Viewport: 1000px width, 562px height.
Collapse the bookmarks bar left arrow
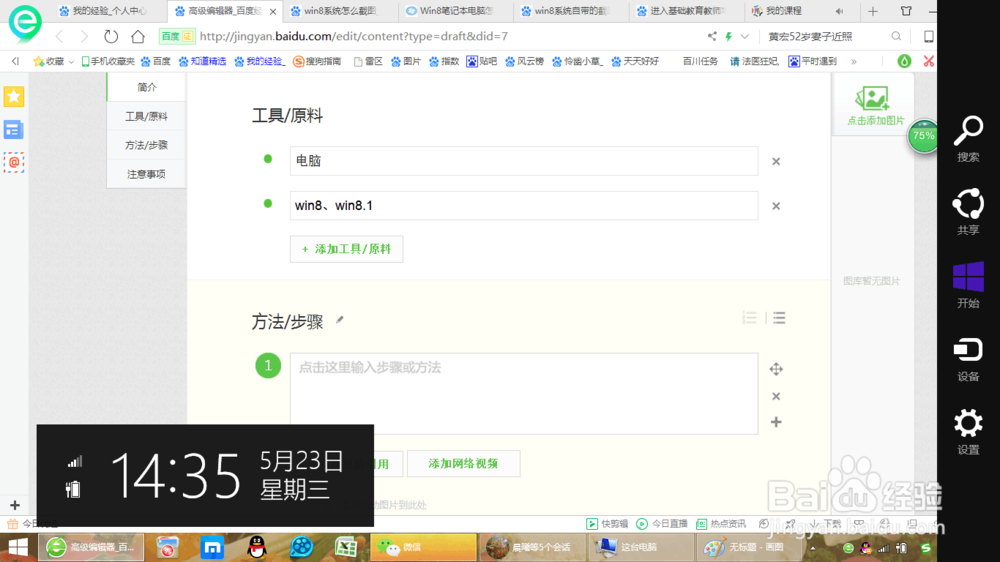click(x=15, y=61)
